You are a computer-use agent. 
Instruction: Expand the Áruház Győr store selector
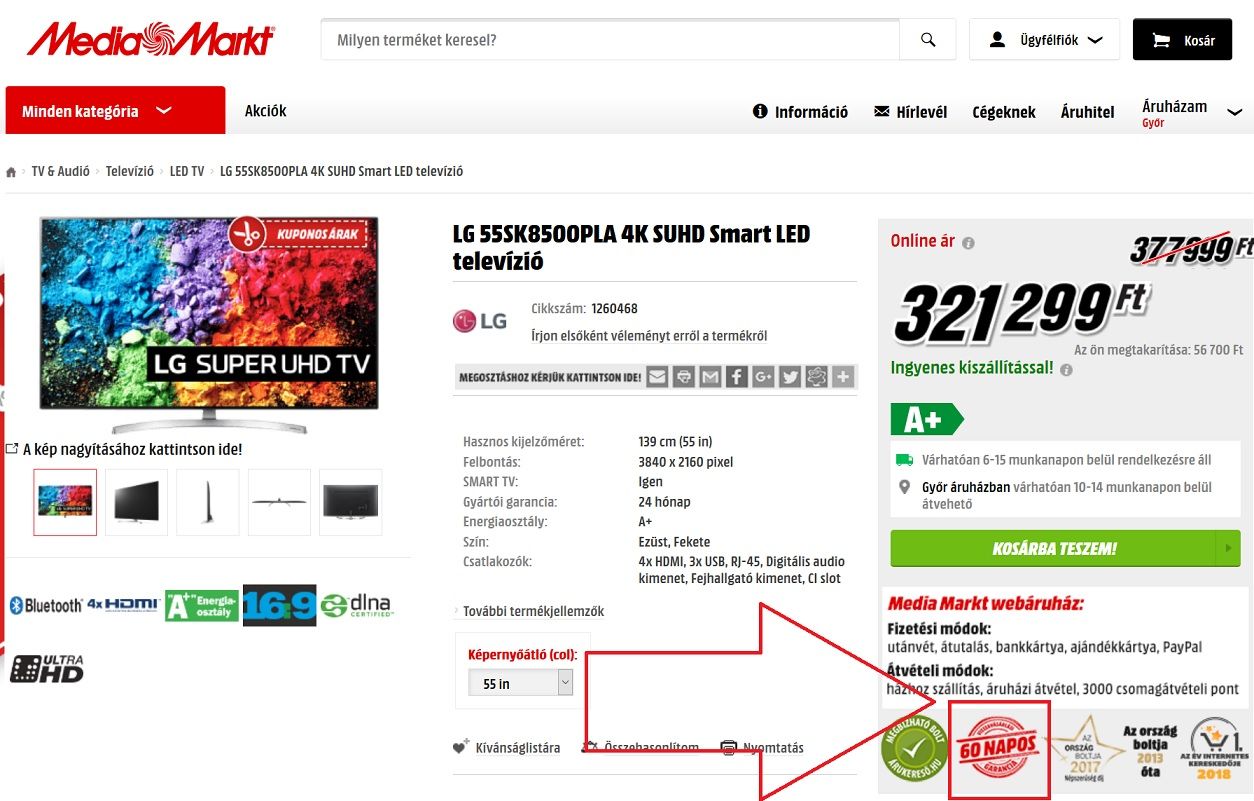point(1192,113)
